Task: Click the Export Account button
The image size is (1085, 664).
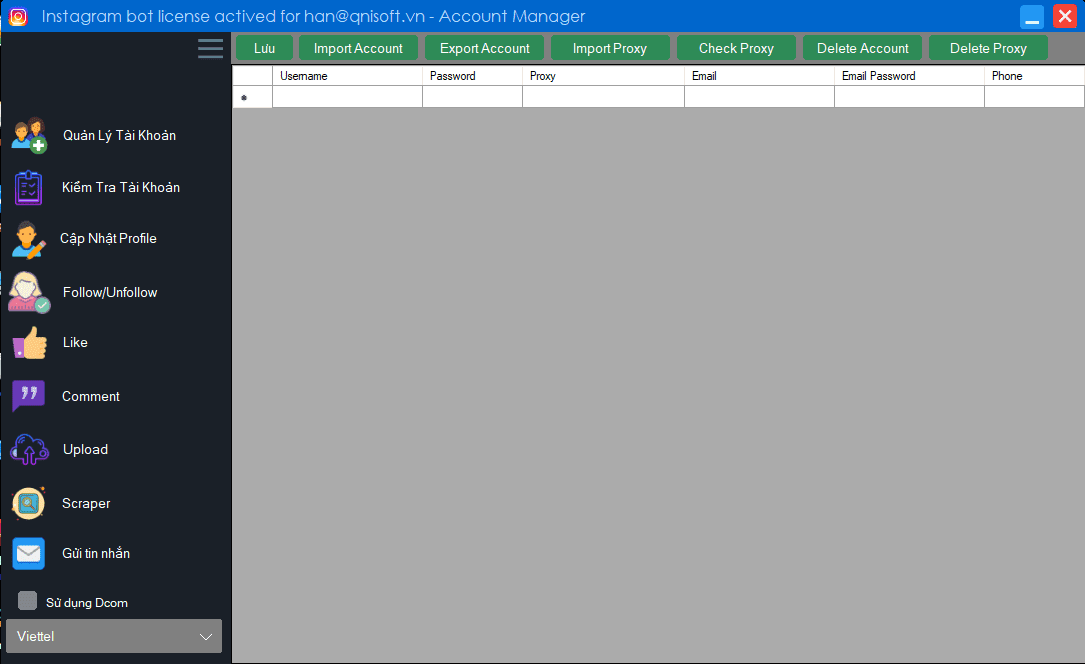Action: pos(485,48)
